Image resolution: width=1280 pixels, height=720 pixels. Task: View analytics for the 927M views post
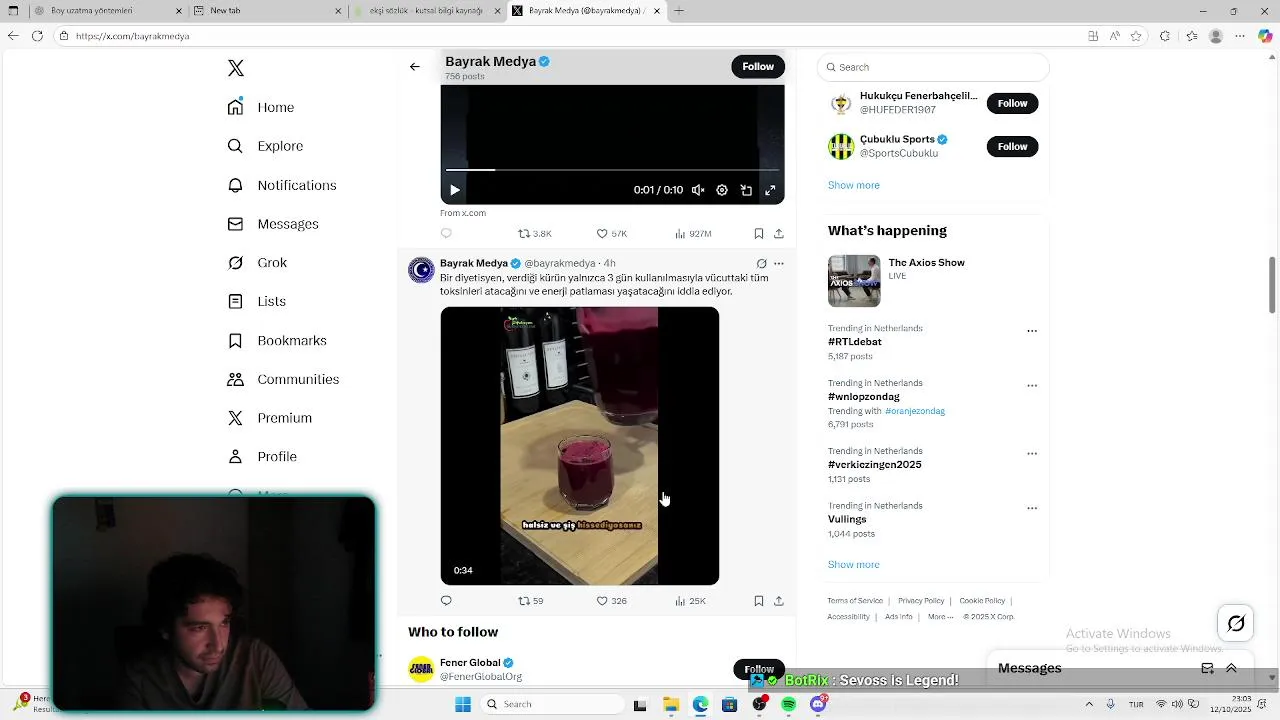[693, 233]
